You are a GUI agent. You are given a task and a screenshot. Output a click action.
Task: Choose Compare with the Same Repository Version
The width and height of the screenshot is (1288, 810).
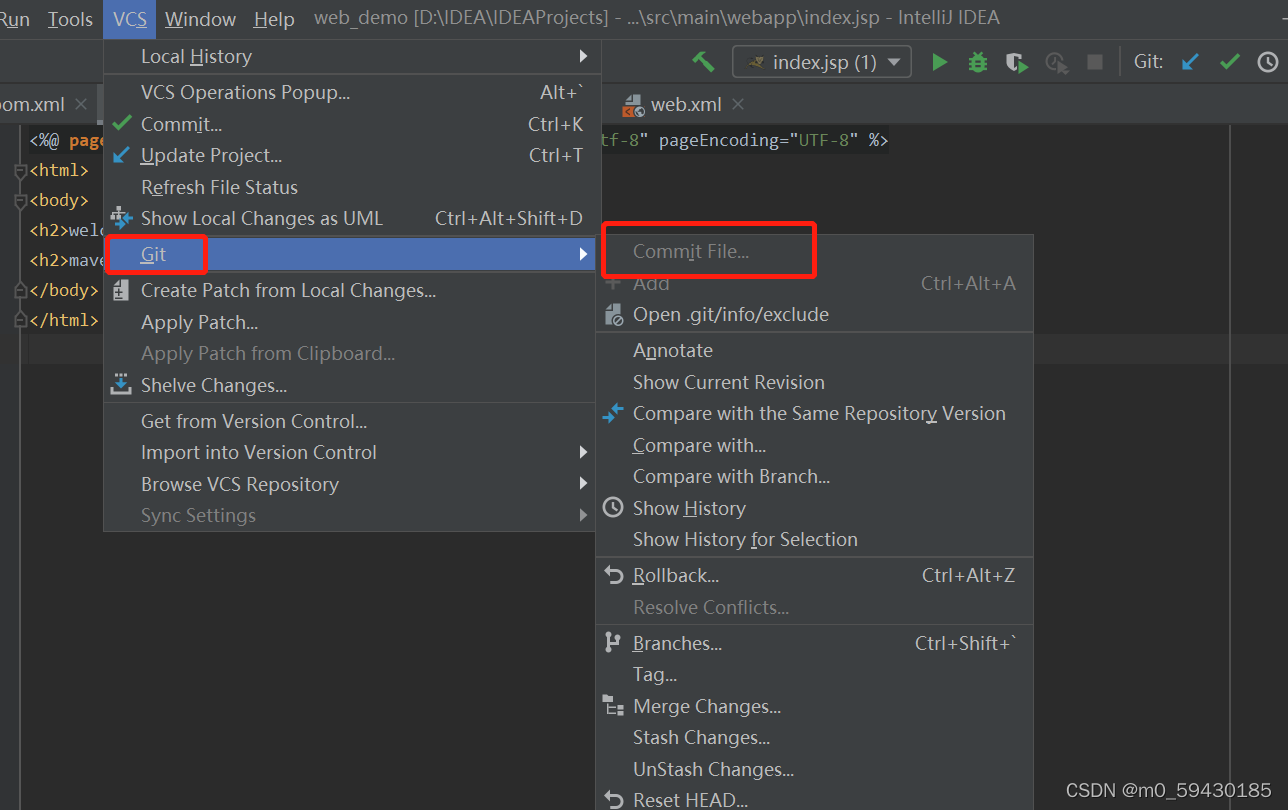(814, 413)
